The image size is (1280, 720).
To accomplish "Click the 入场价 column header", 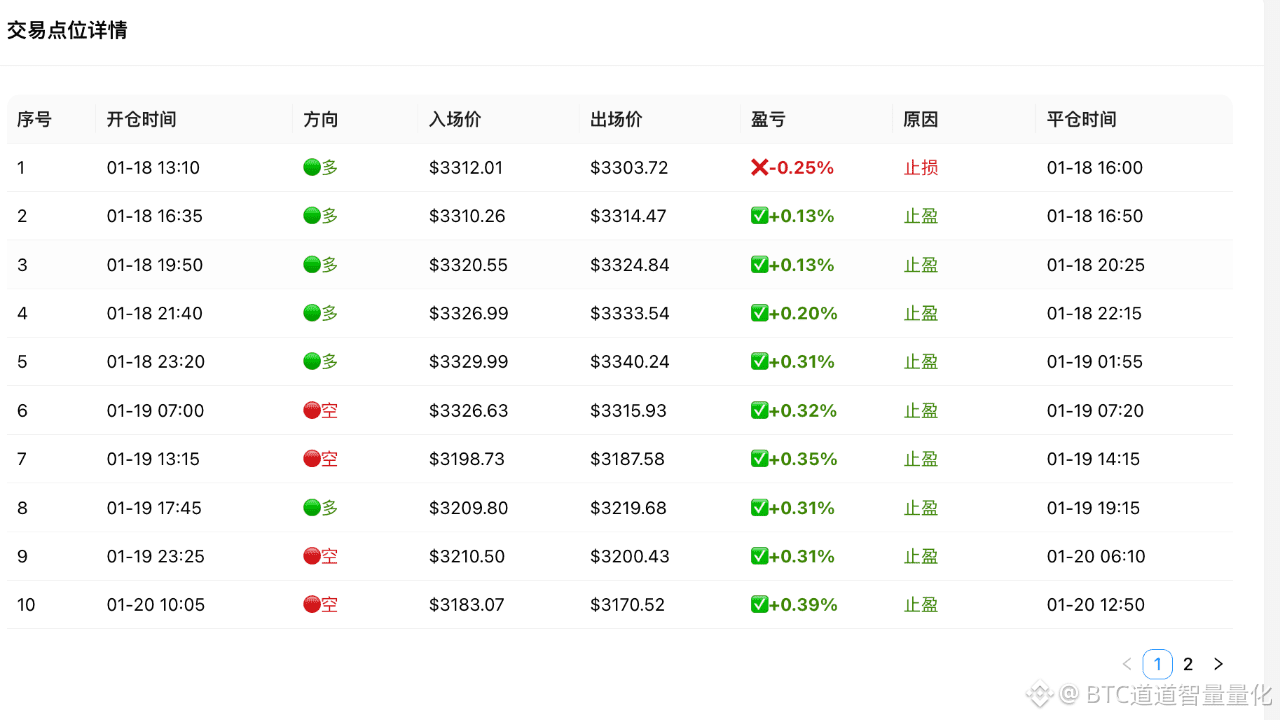I will coord(455,119).
